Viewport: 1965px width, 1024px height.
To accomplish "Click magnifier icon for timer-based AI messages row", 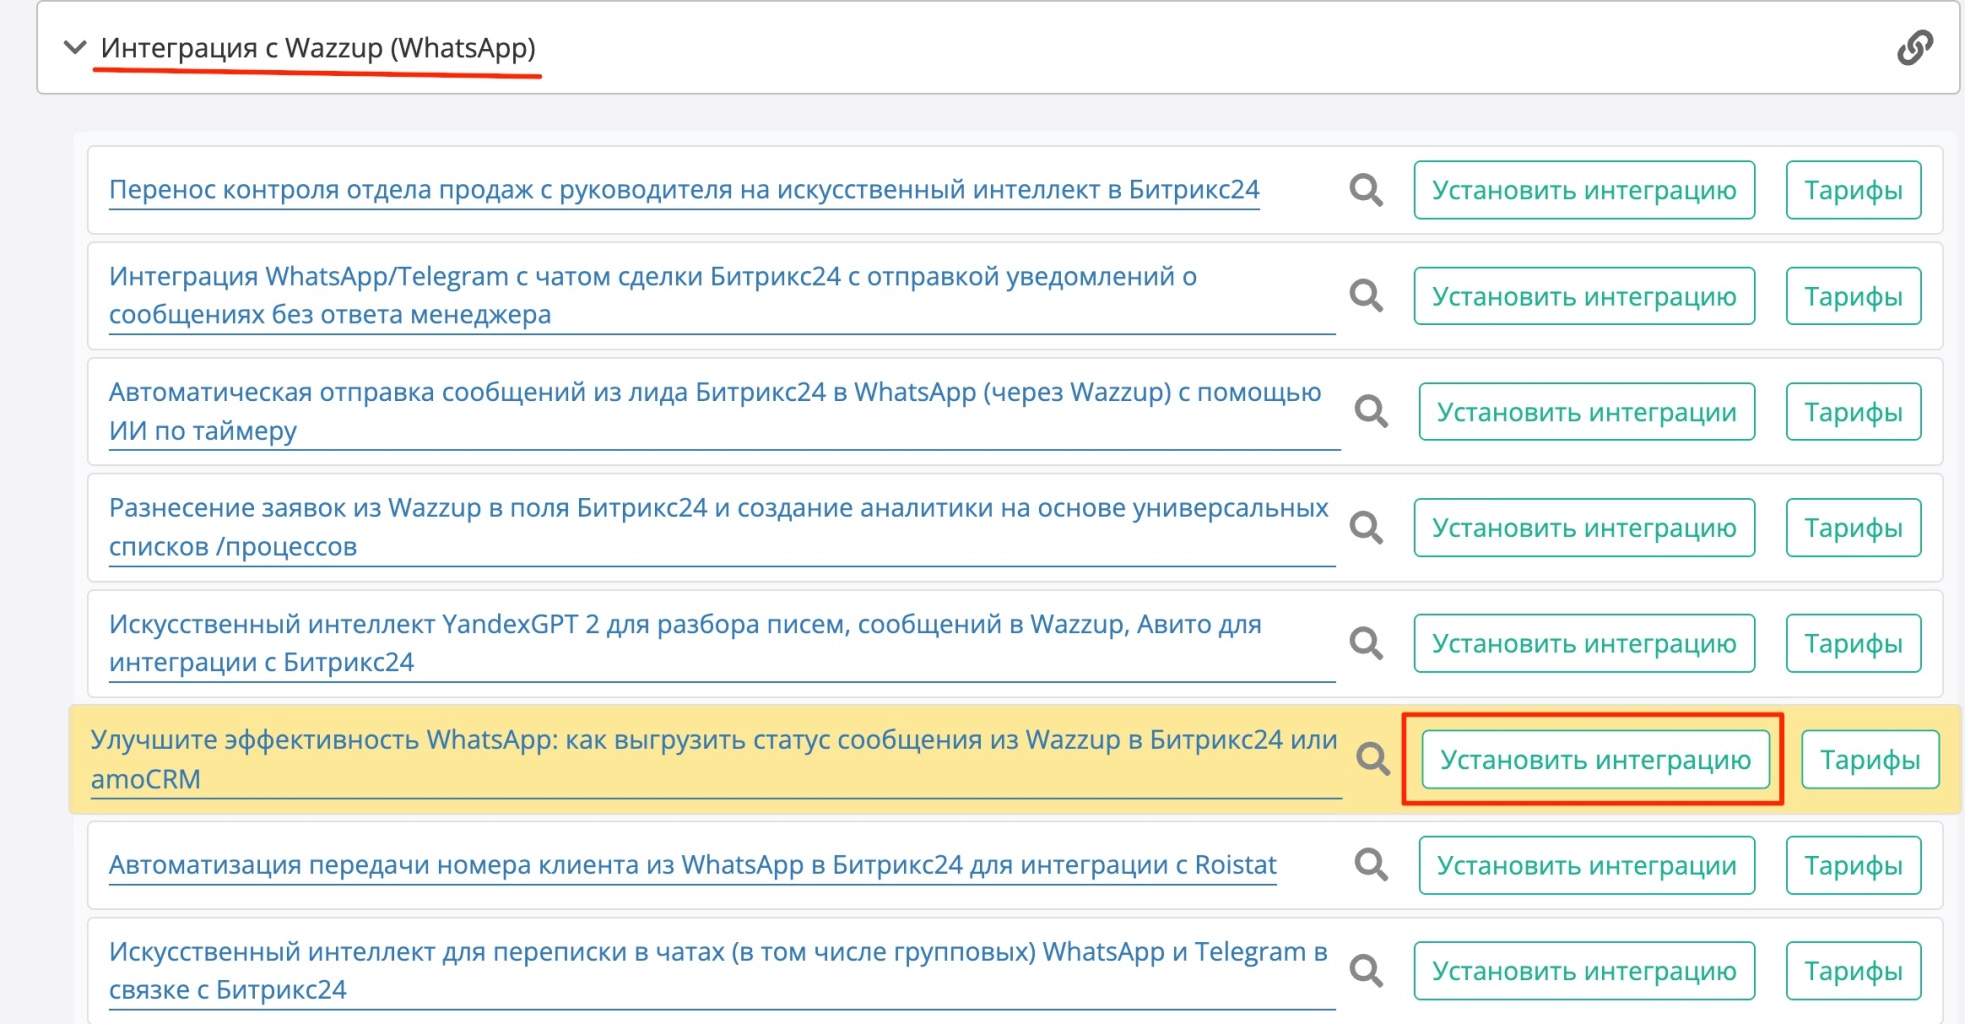I will coord(1370,411).
